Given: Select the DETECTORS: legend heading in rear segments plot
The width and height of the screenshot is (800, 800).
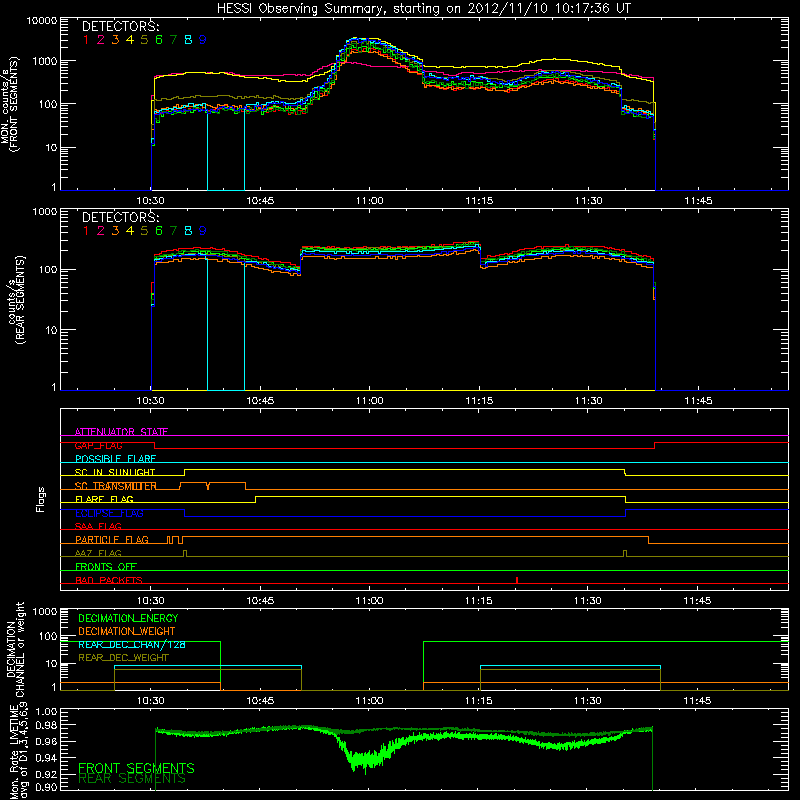Looking at the screenshot, I should coord(120,217).
